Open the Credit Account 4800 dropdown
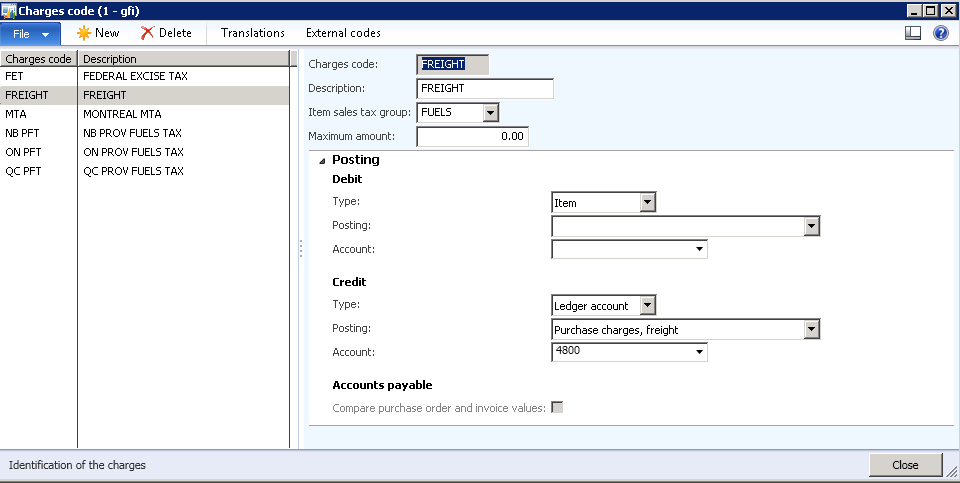 [699, 352]
